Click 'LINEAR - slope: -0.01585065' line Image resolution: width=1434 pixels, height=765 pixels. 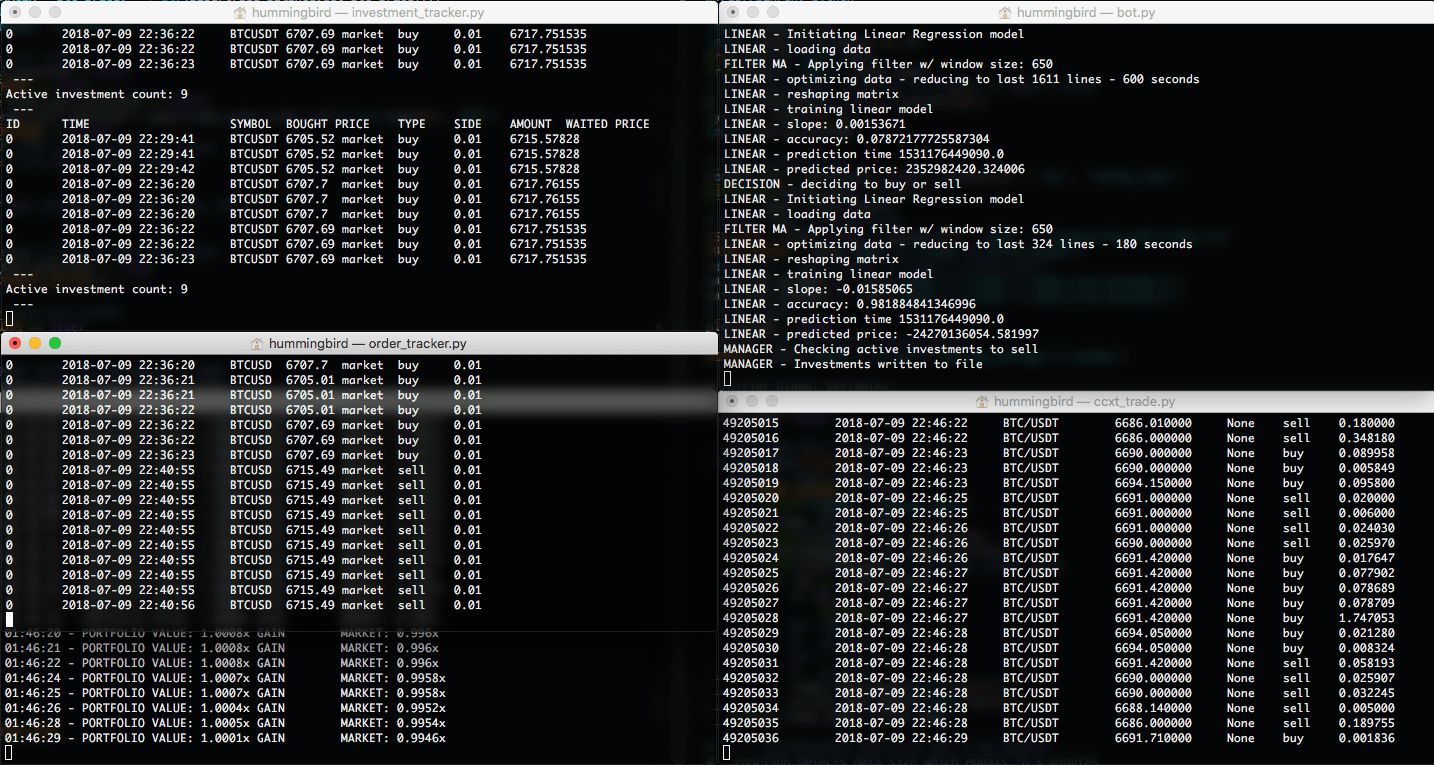[818, 289]
